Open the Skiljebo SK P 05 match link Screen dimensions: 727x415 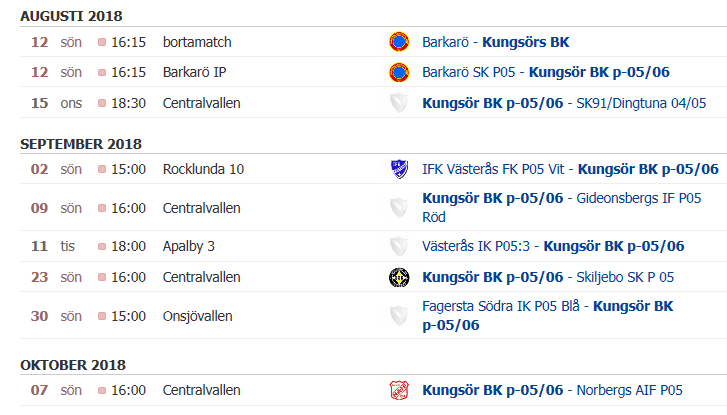tap(548, 277)
